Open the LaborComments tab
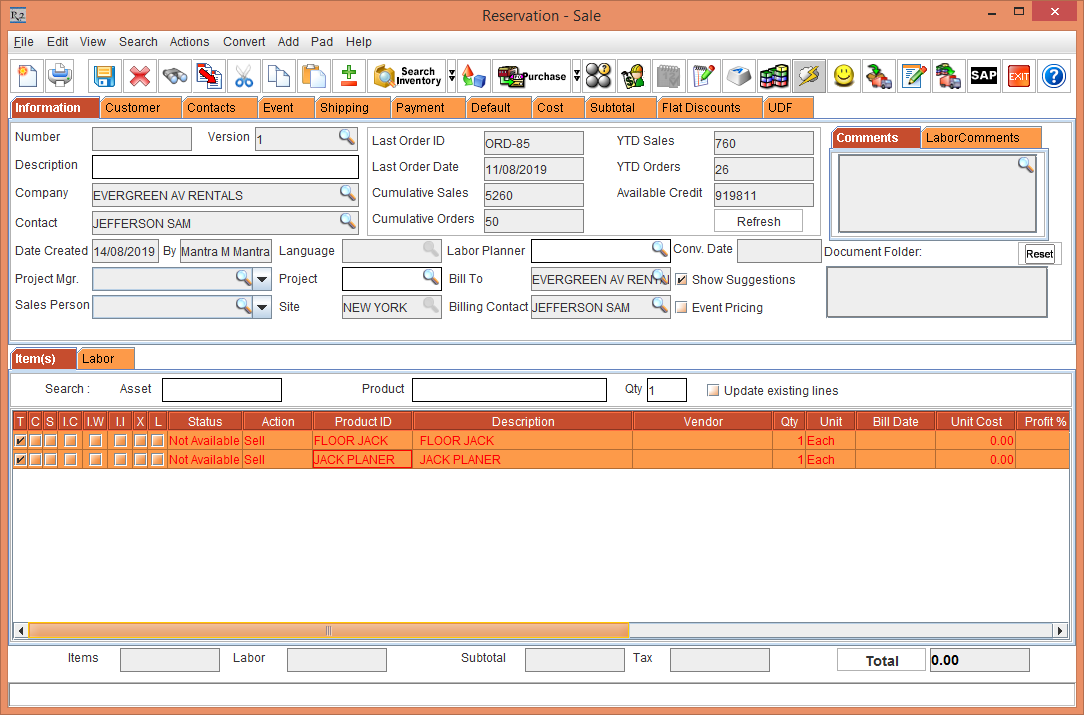The height and width of the screenshot is (715, 1084). 982,137
